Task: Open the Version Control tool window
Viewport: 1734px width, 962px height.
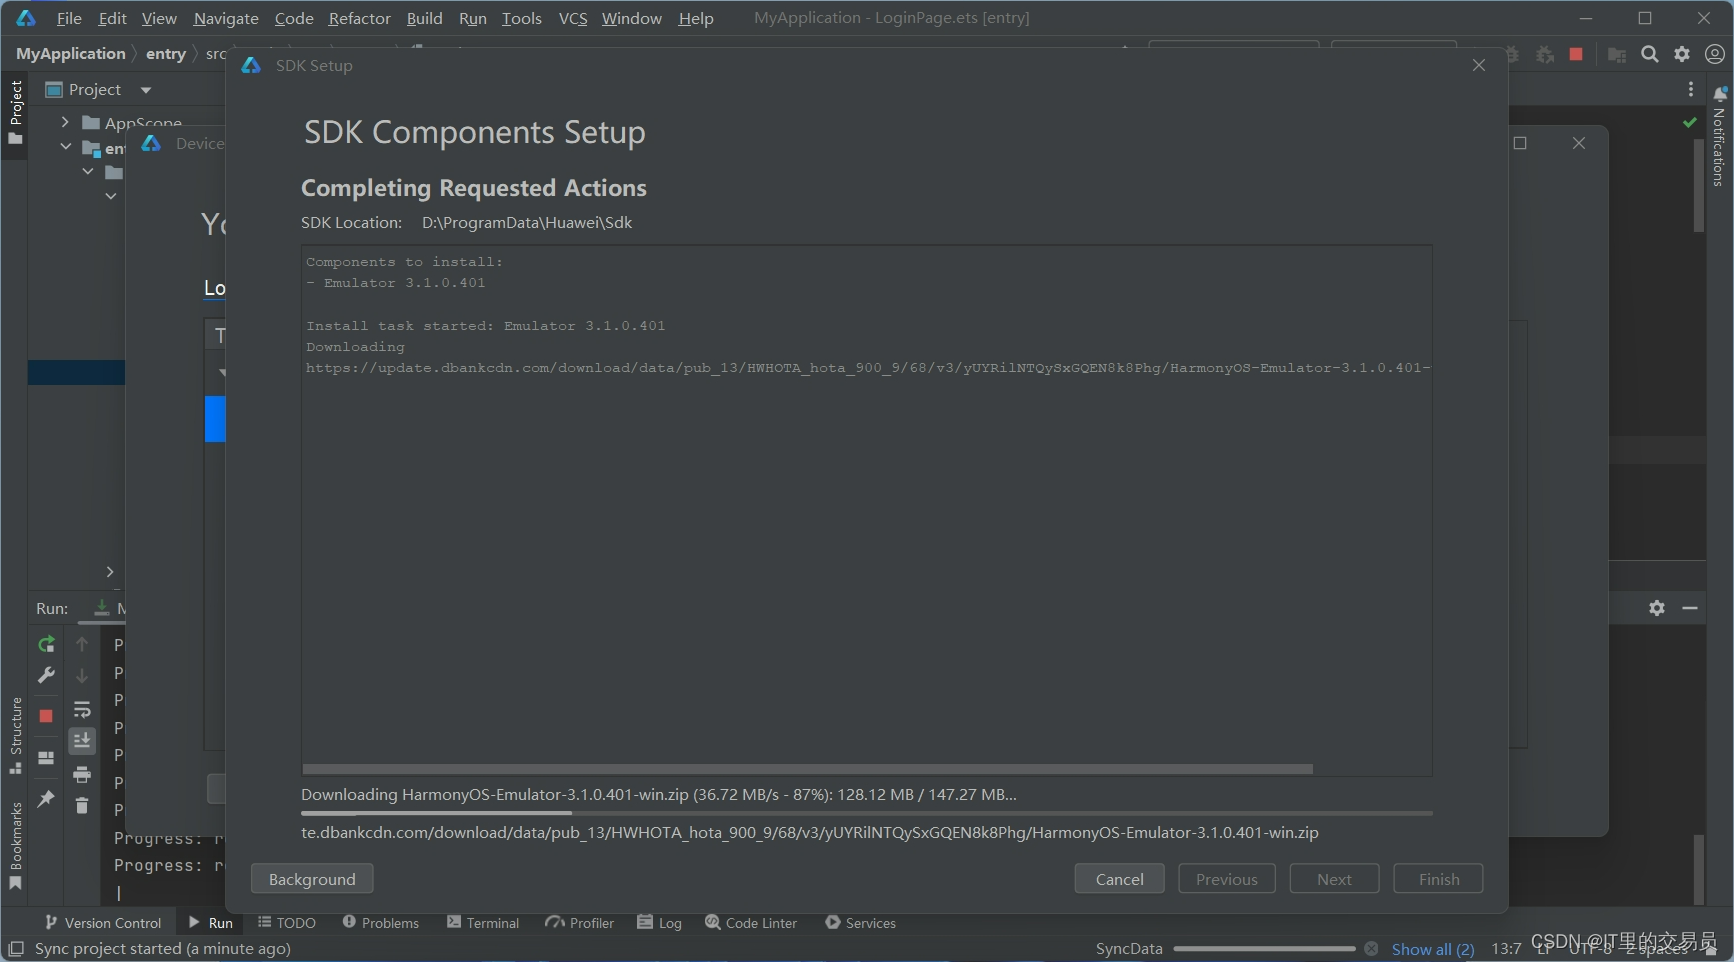Action: tap(103, 923)
